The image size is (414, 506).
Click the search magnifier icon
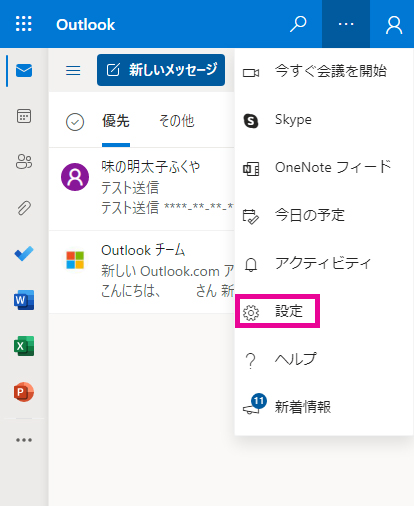click(x=298, y=24)
